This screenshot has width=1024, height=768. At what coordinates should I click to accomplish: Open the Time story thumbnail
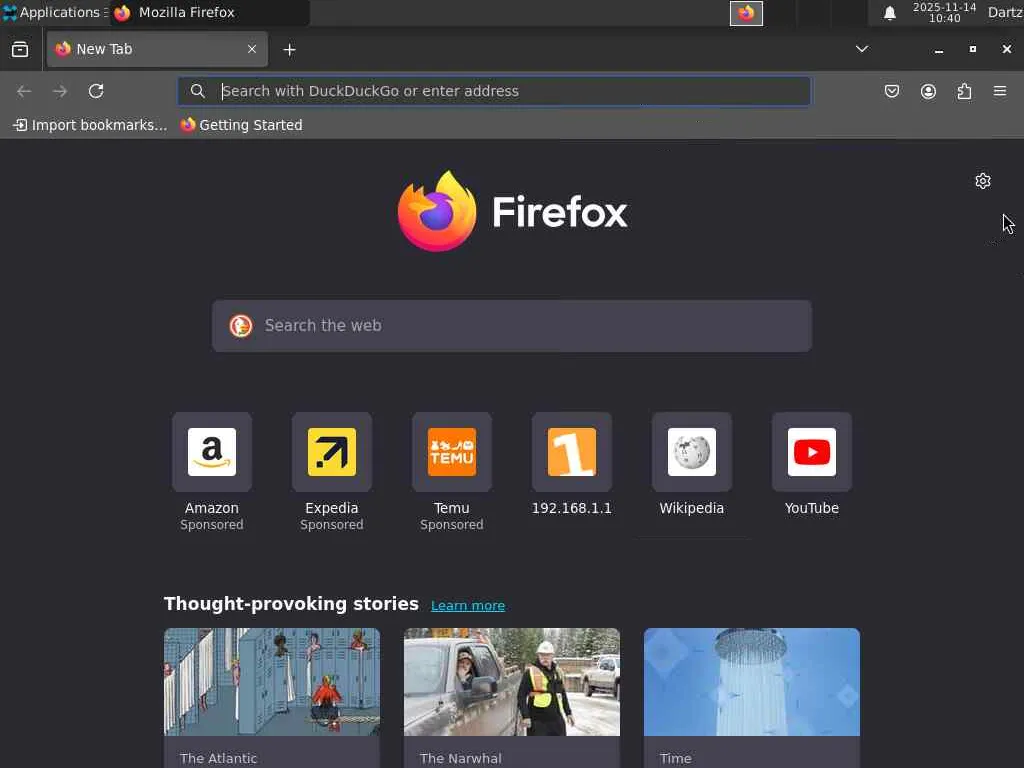click(x=752, y=682)
